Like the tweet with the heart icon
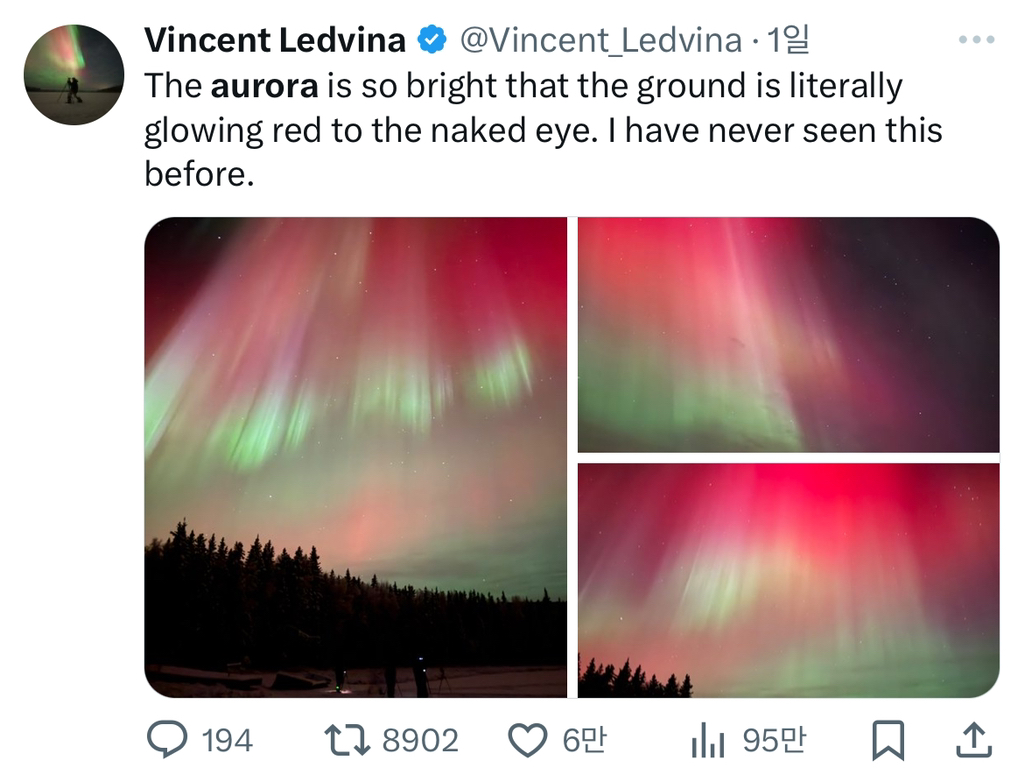The height and width of the screenshot is (774, 1024). pyautogui.click(x=527, y=740)
